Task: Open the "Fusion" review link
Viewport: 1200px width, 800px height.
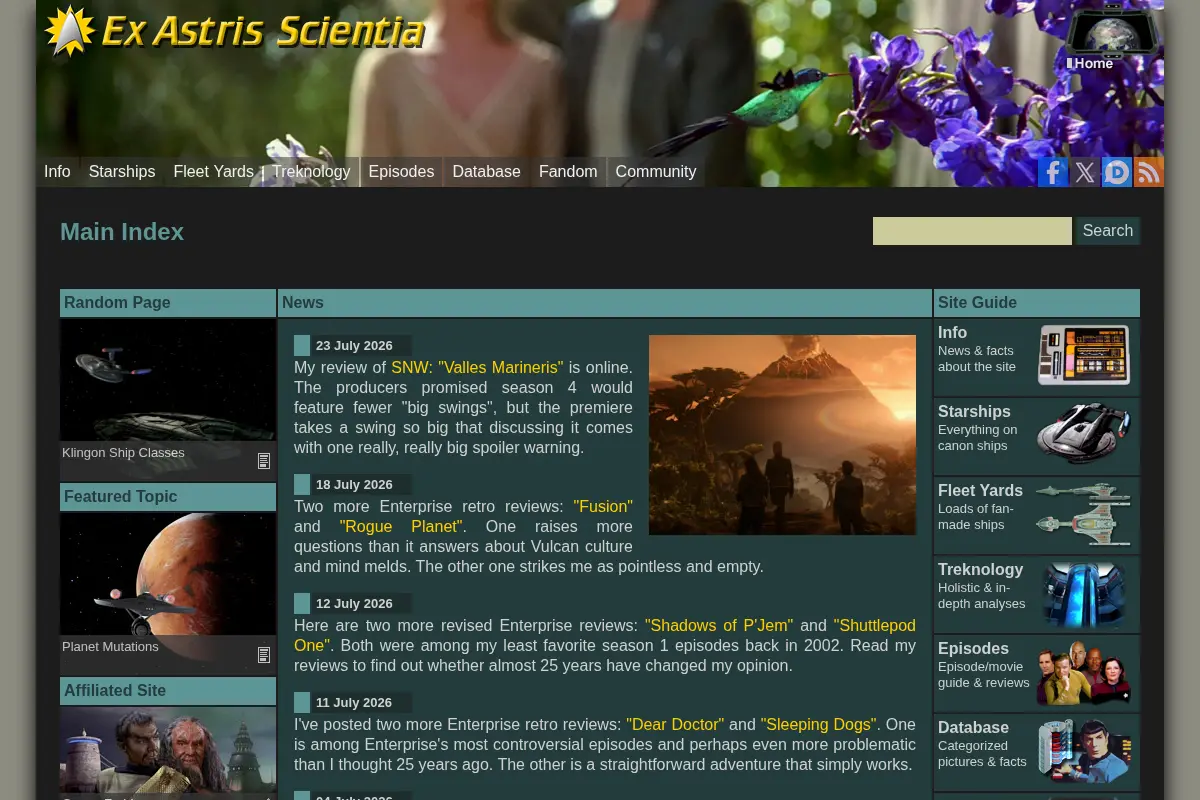Action: tap(603, 507)
